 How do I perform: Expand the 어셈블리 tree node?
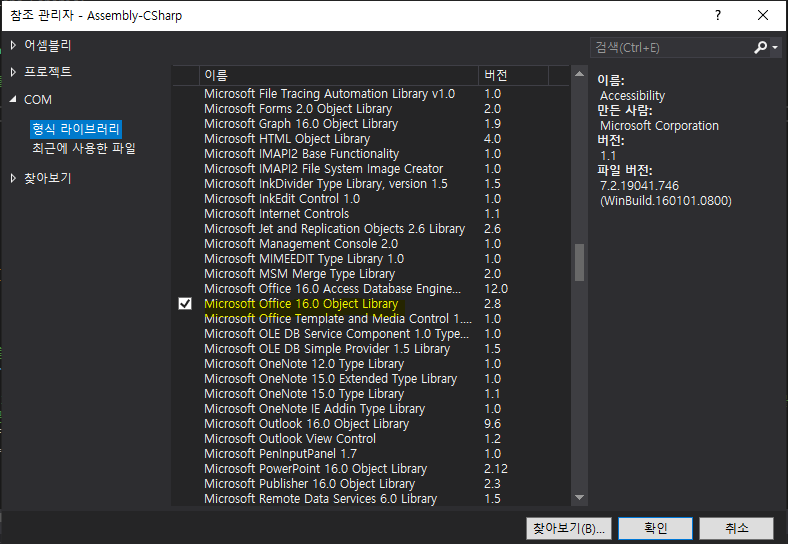click(x=13, y=45)
